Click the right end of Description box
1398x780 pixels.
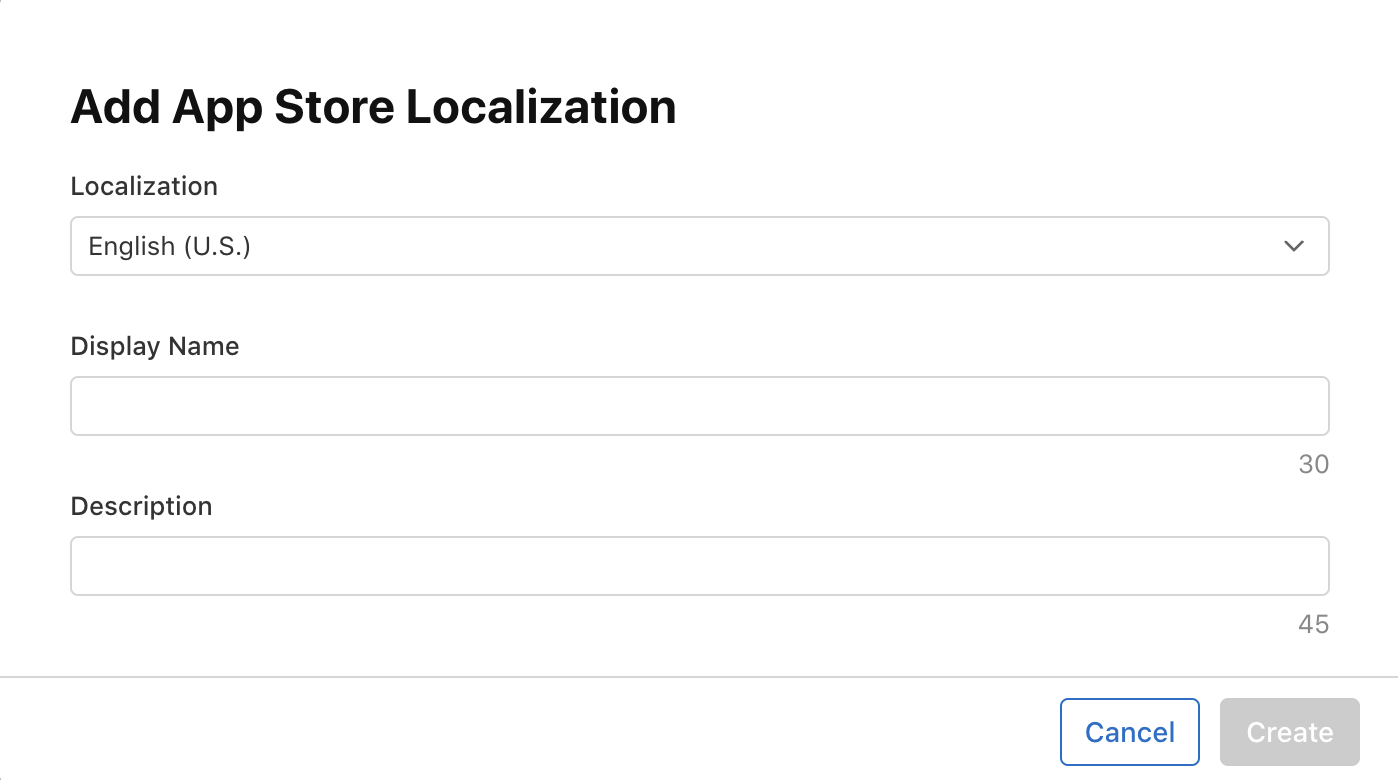1310,566
